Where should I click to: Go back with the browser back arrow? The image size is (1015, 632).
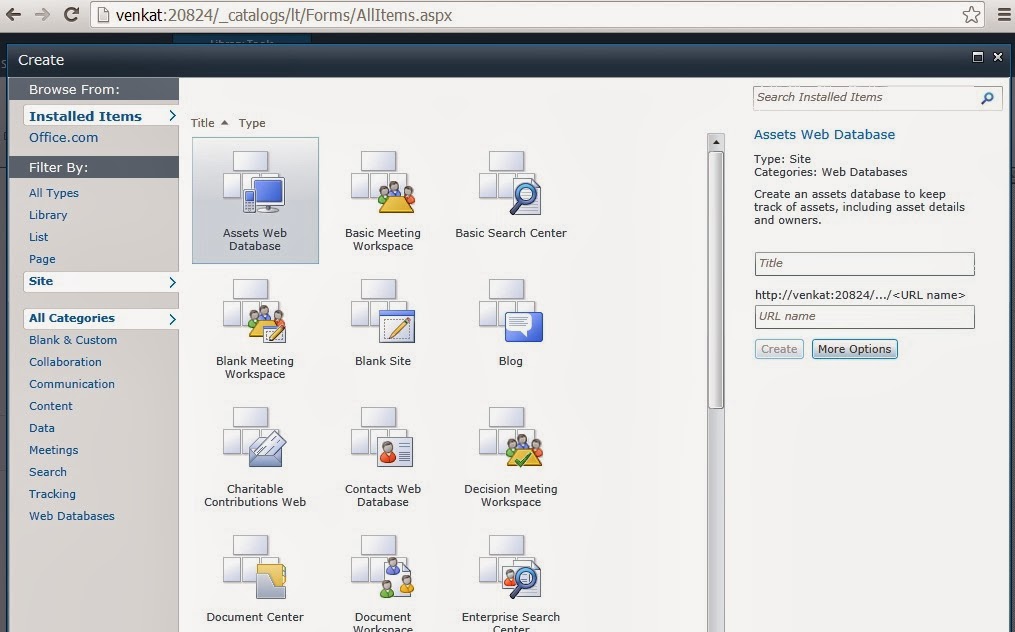pos(14,15)
